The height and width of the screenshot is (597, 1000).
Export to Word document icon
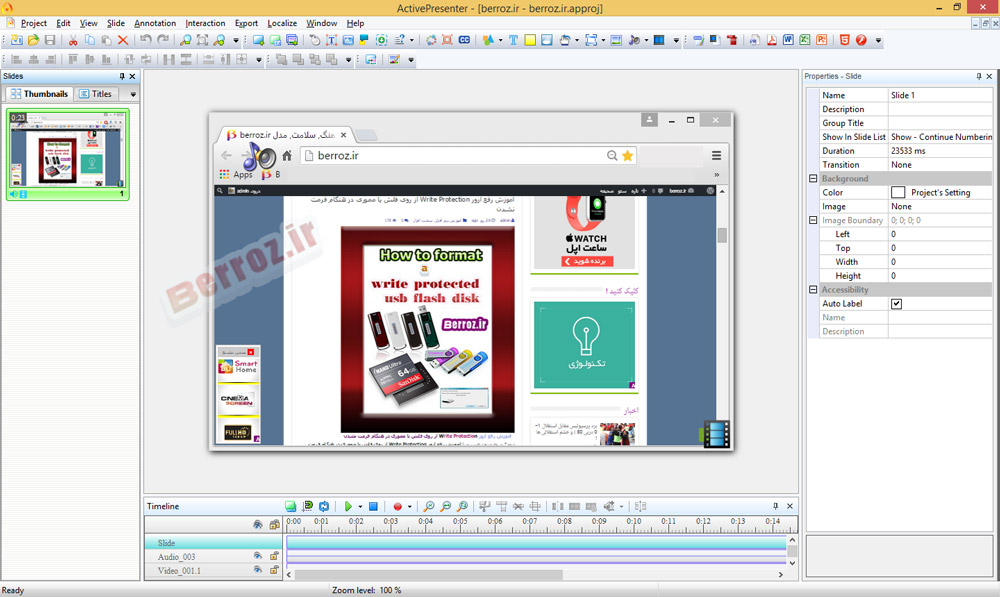coord(788,40)
